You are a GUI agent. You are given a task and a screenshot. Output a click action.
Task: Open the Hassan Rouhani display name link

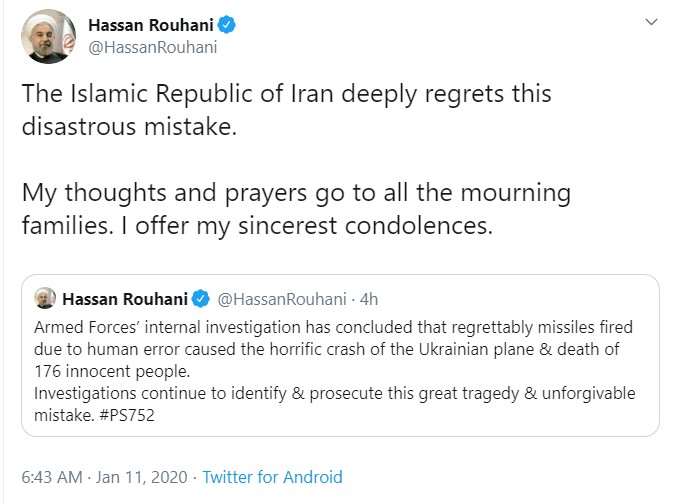point(151,25)
